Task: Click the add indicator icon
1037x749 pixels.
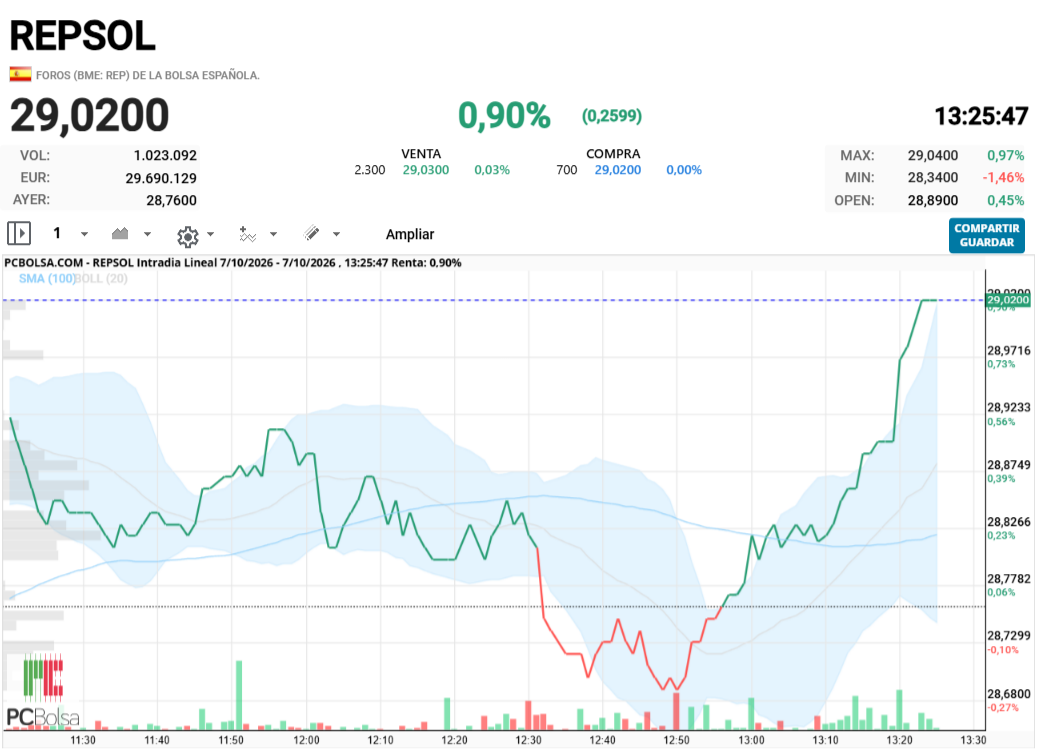Action: click(x=247, y=234)
